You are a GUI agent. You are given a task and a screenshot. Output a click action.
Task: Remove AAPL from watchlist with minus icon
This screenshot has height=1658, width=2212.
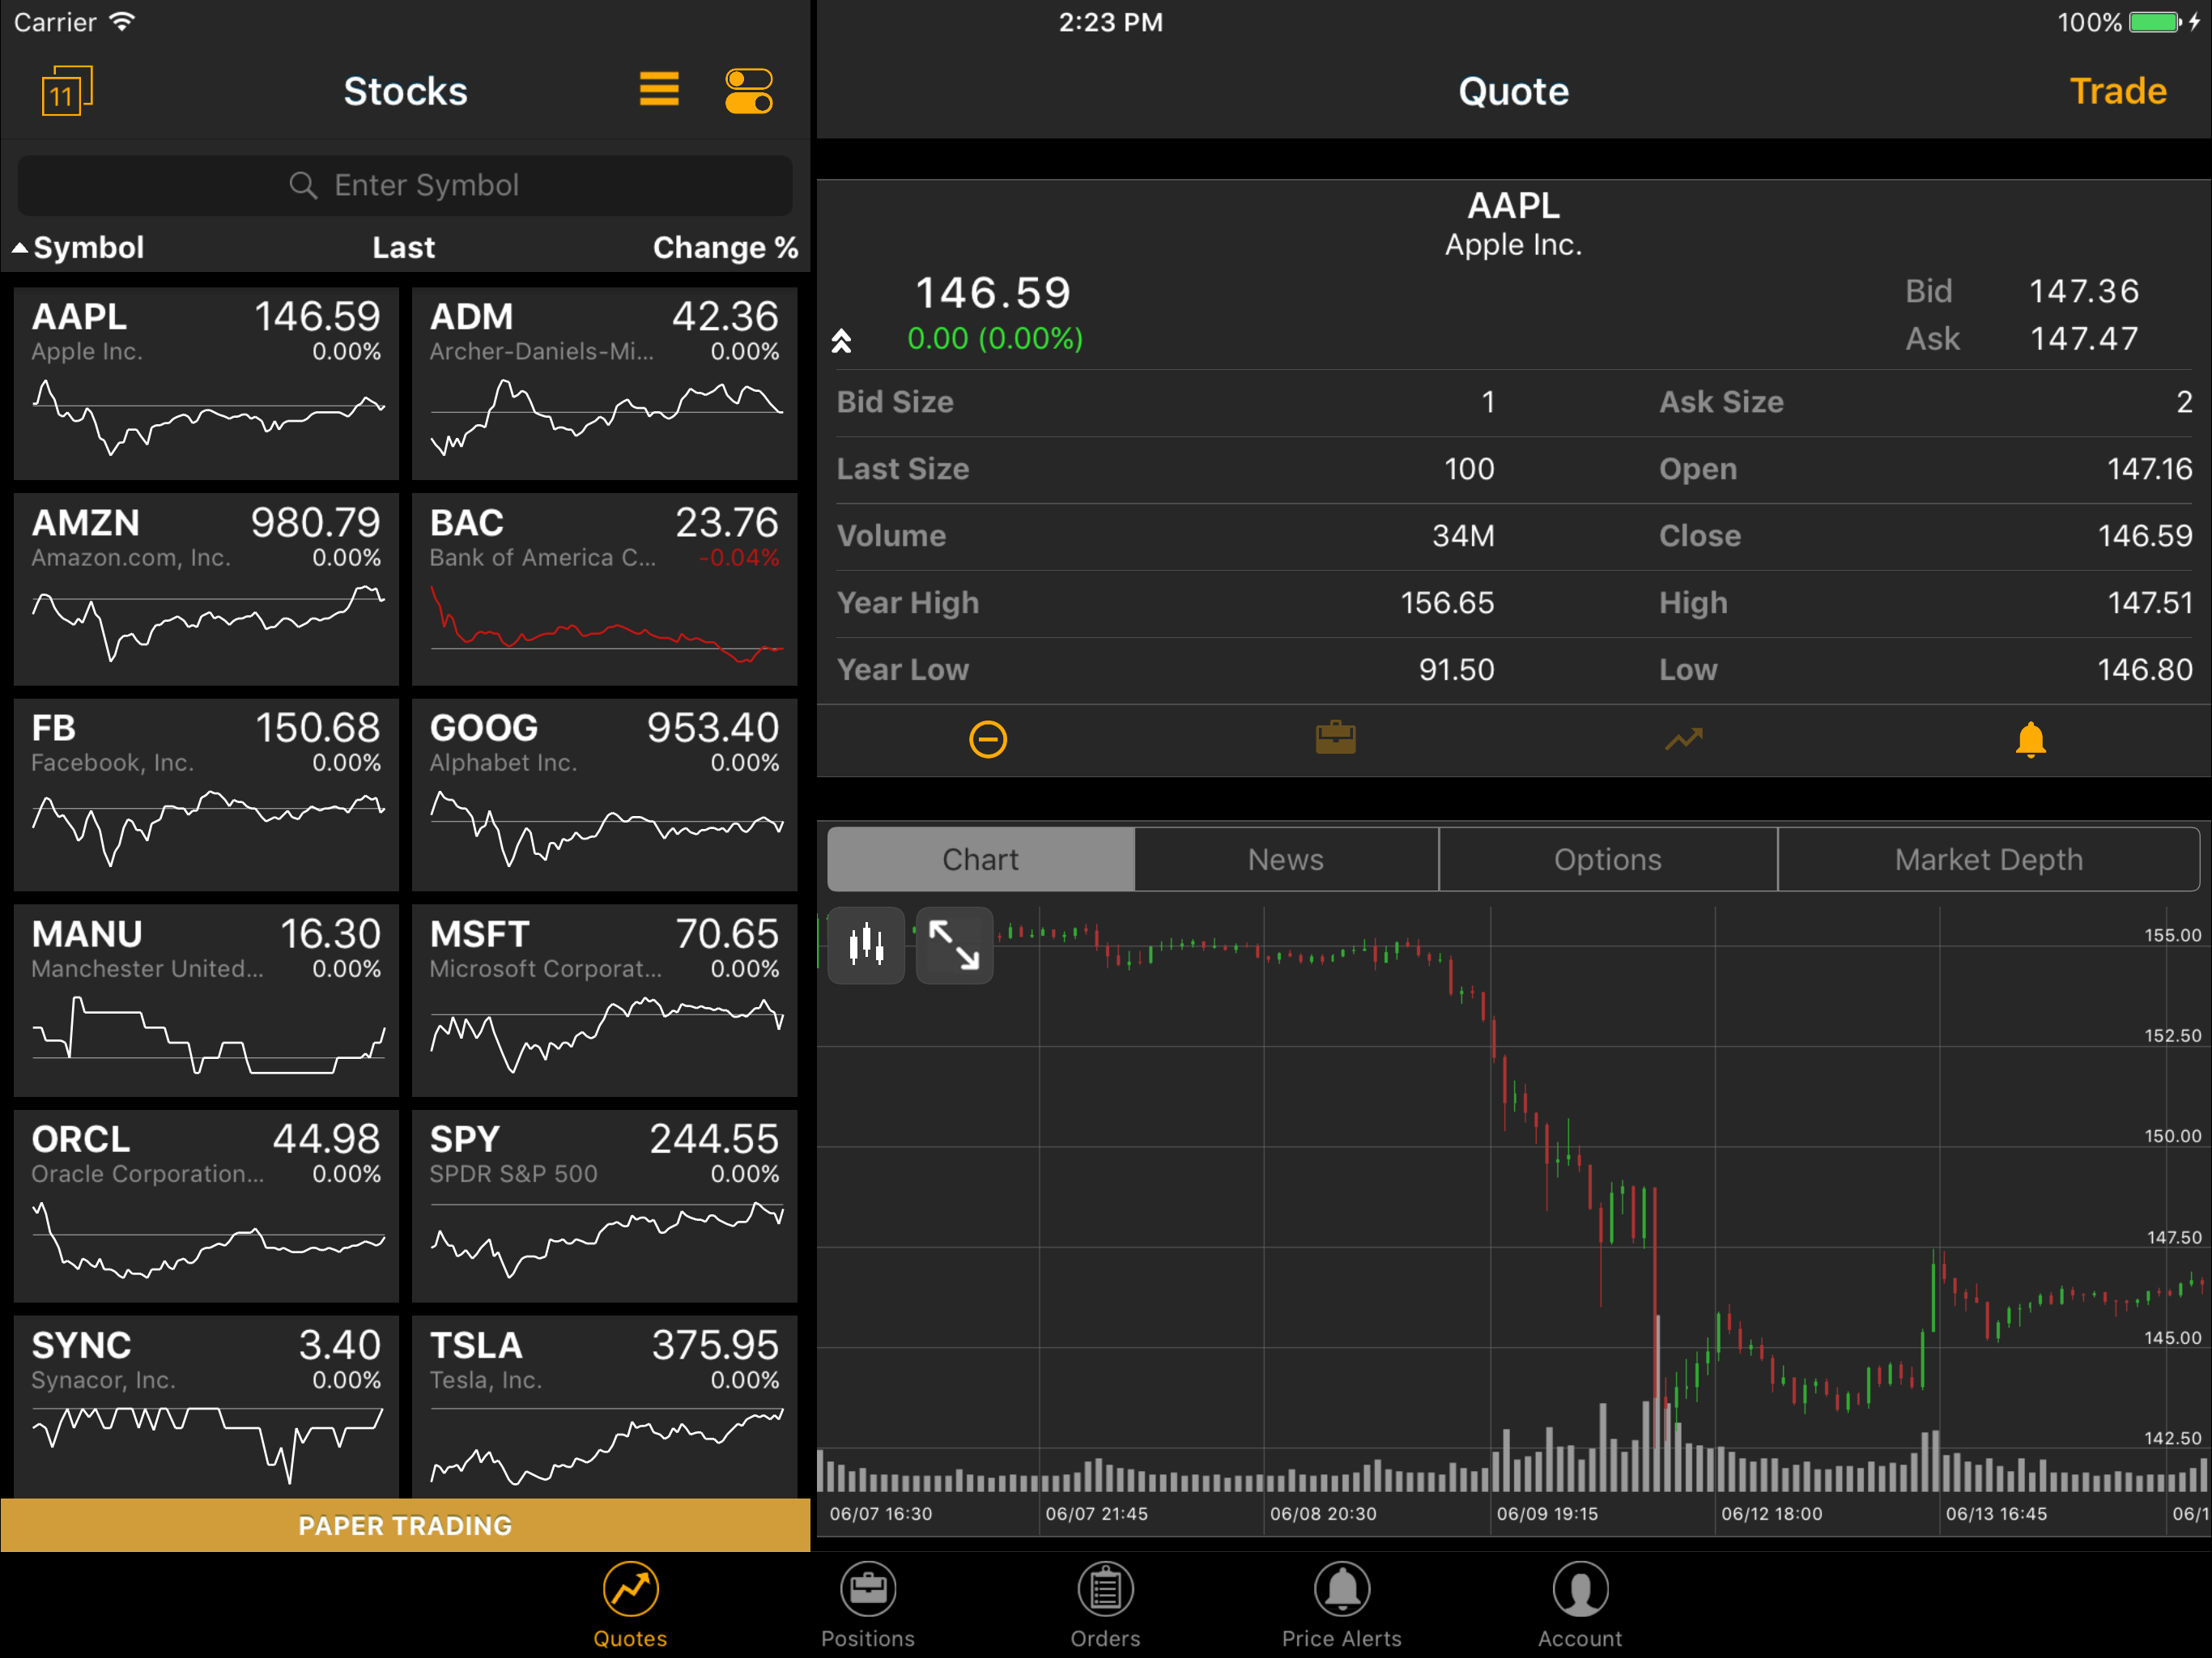[987, 740]
